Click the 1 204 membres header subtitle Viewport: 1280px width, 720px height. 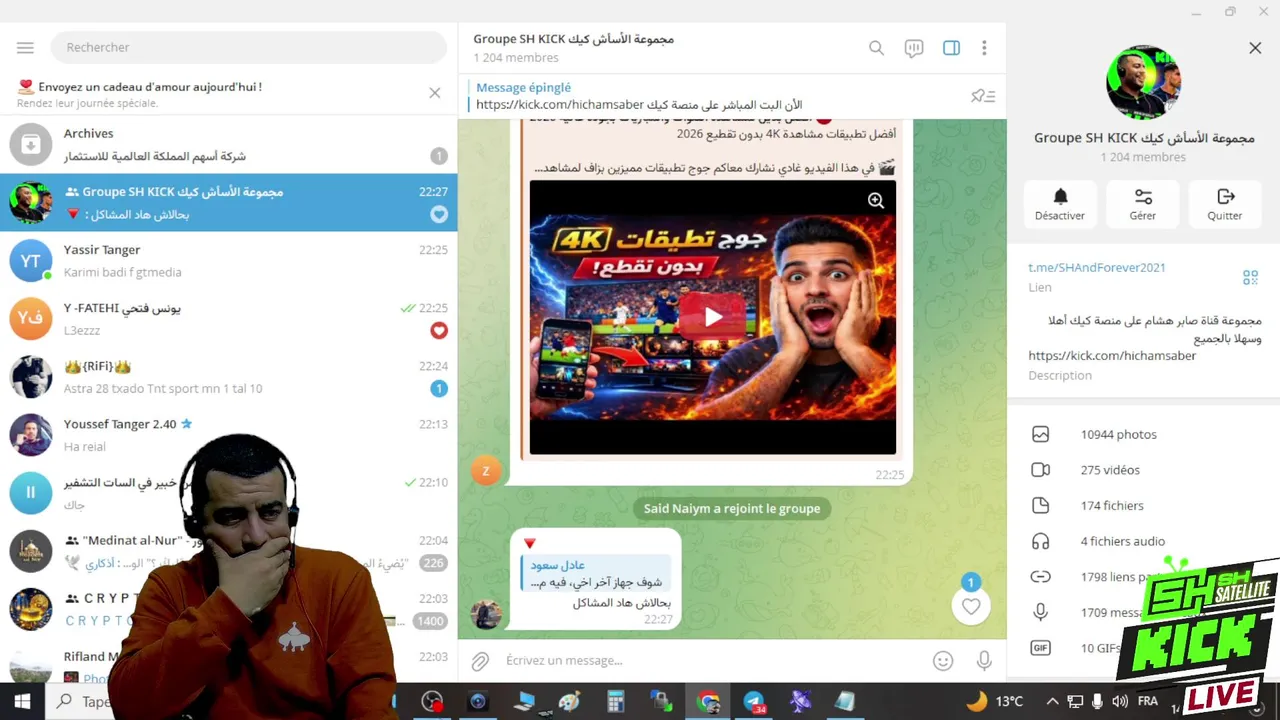516,58
